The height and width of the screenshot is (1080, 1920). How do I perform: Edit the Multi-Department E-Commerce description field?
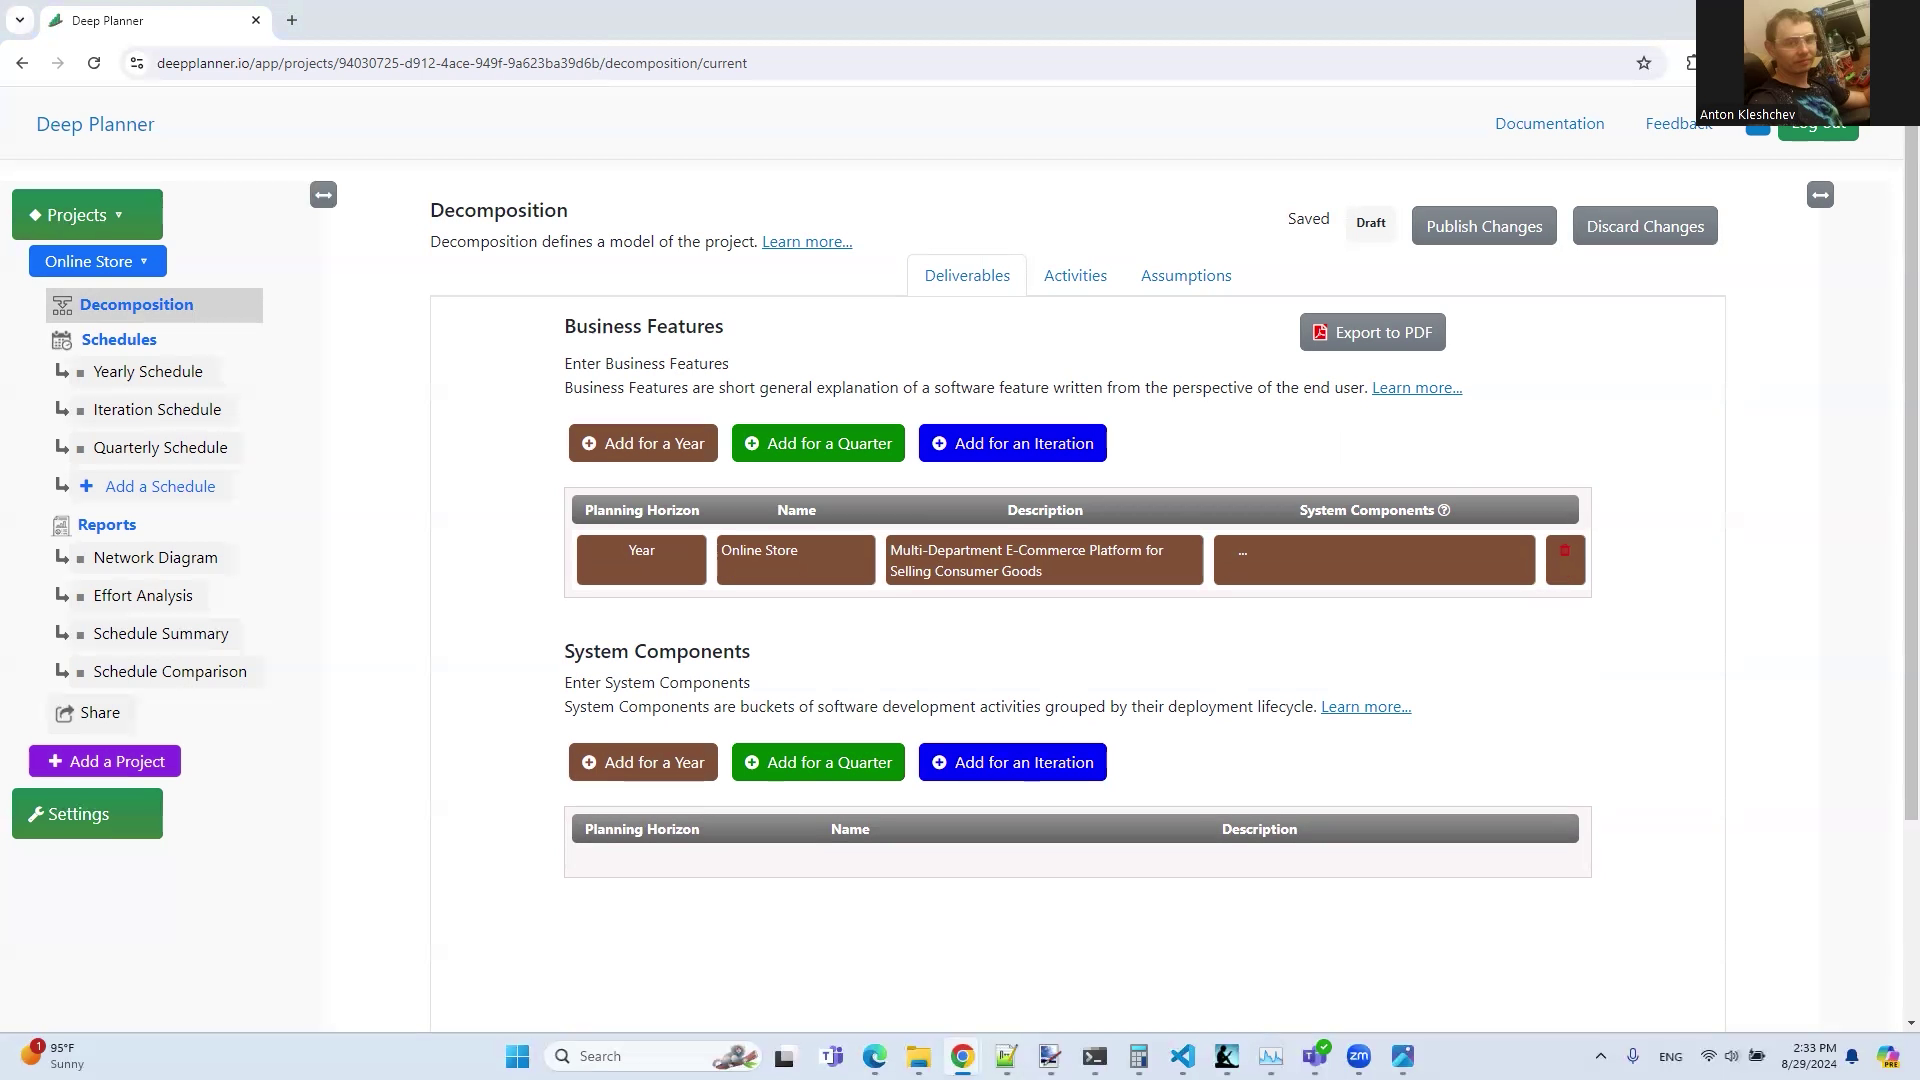[1044, 560]
